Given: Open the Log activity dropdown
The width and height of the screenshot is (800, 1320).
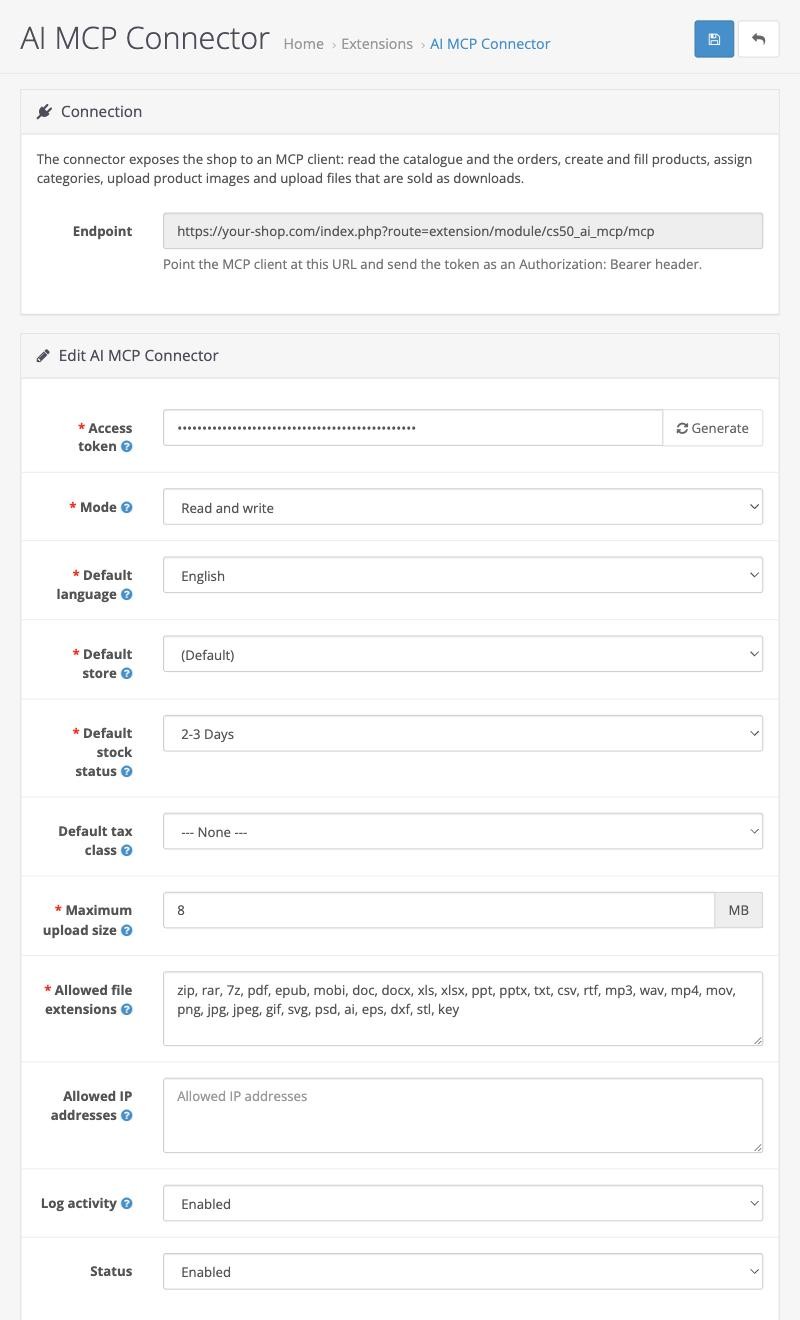Looking at the screenshot, I should [x=463, y=1203].
